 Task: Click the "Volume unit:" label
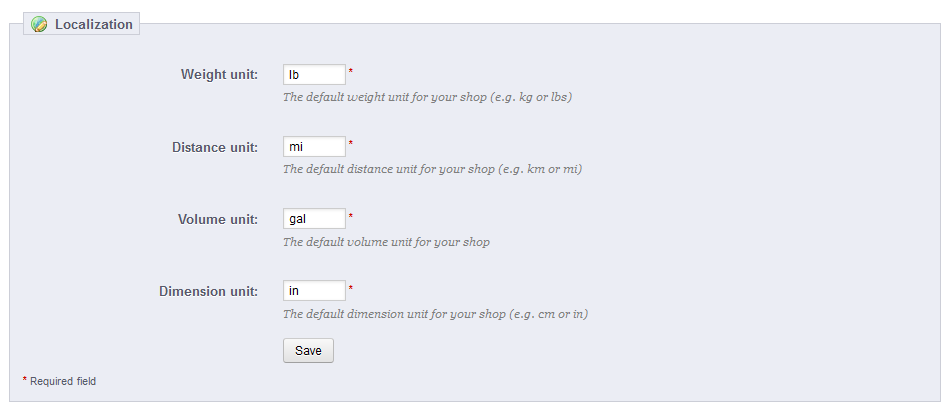[x=218, y=219]
